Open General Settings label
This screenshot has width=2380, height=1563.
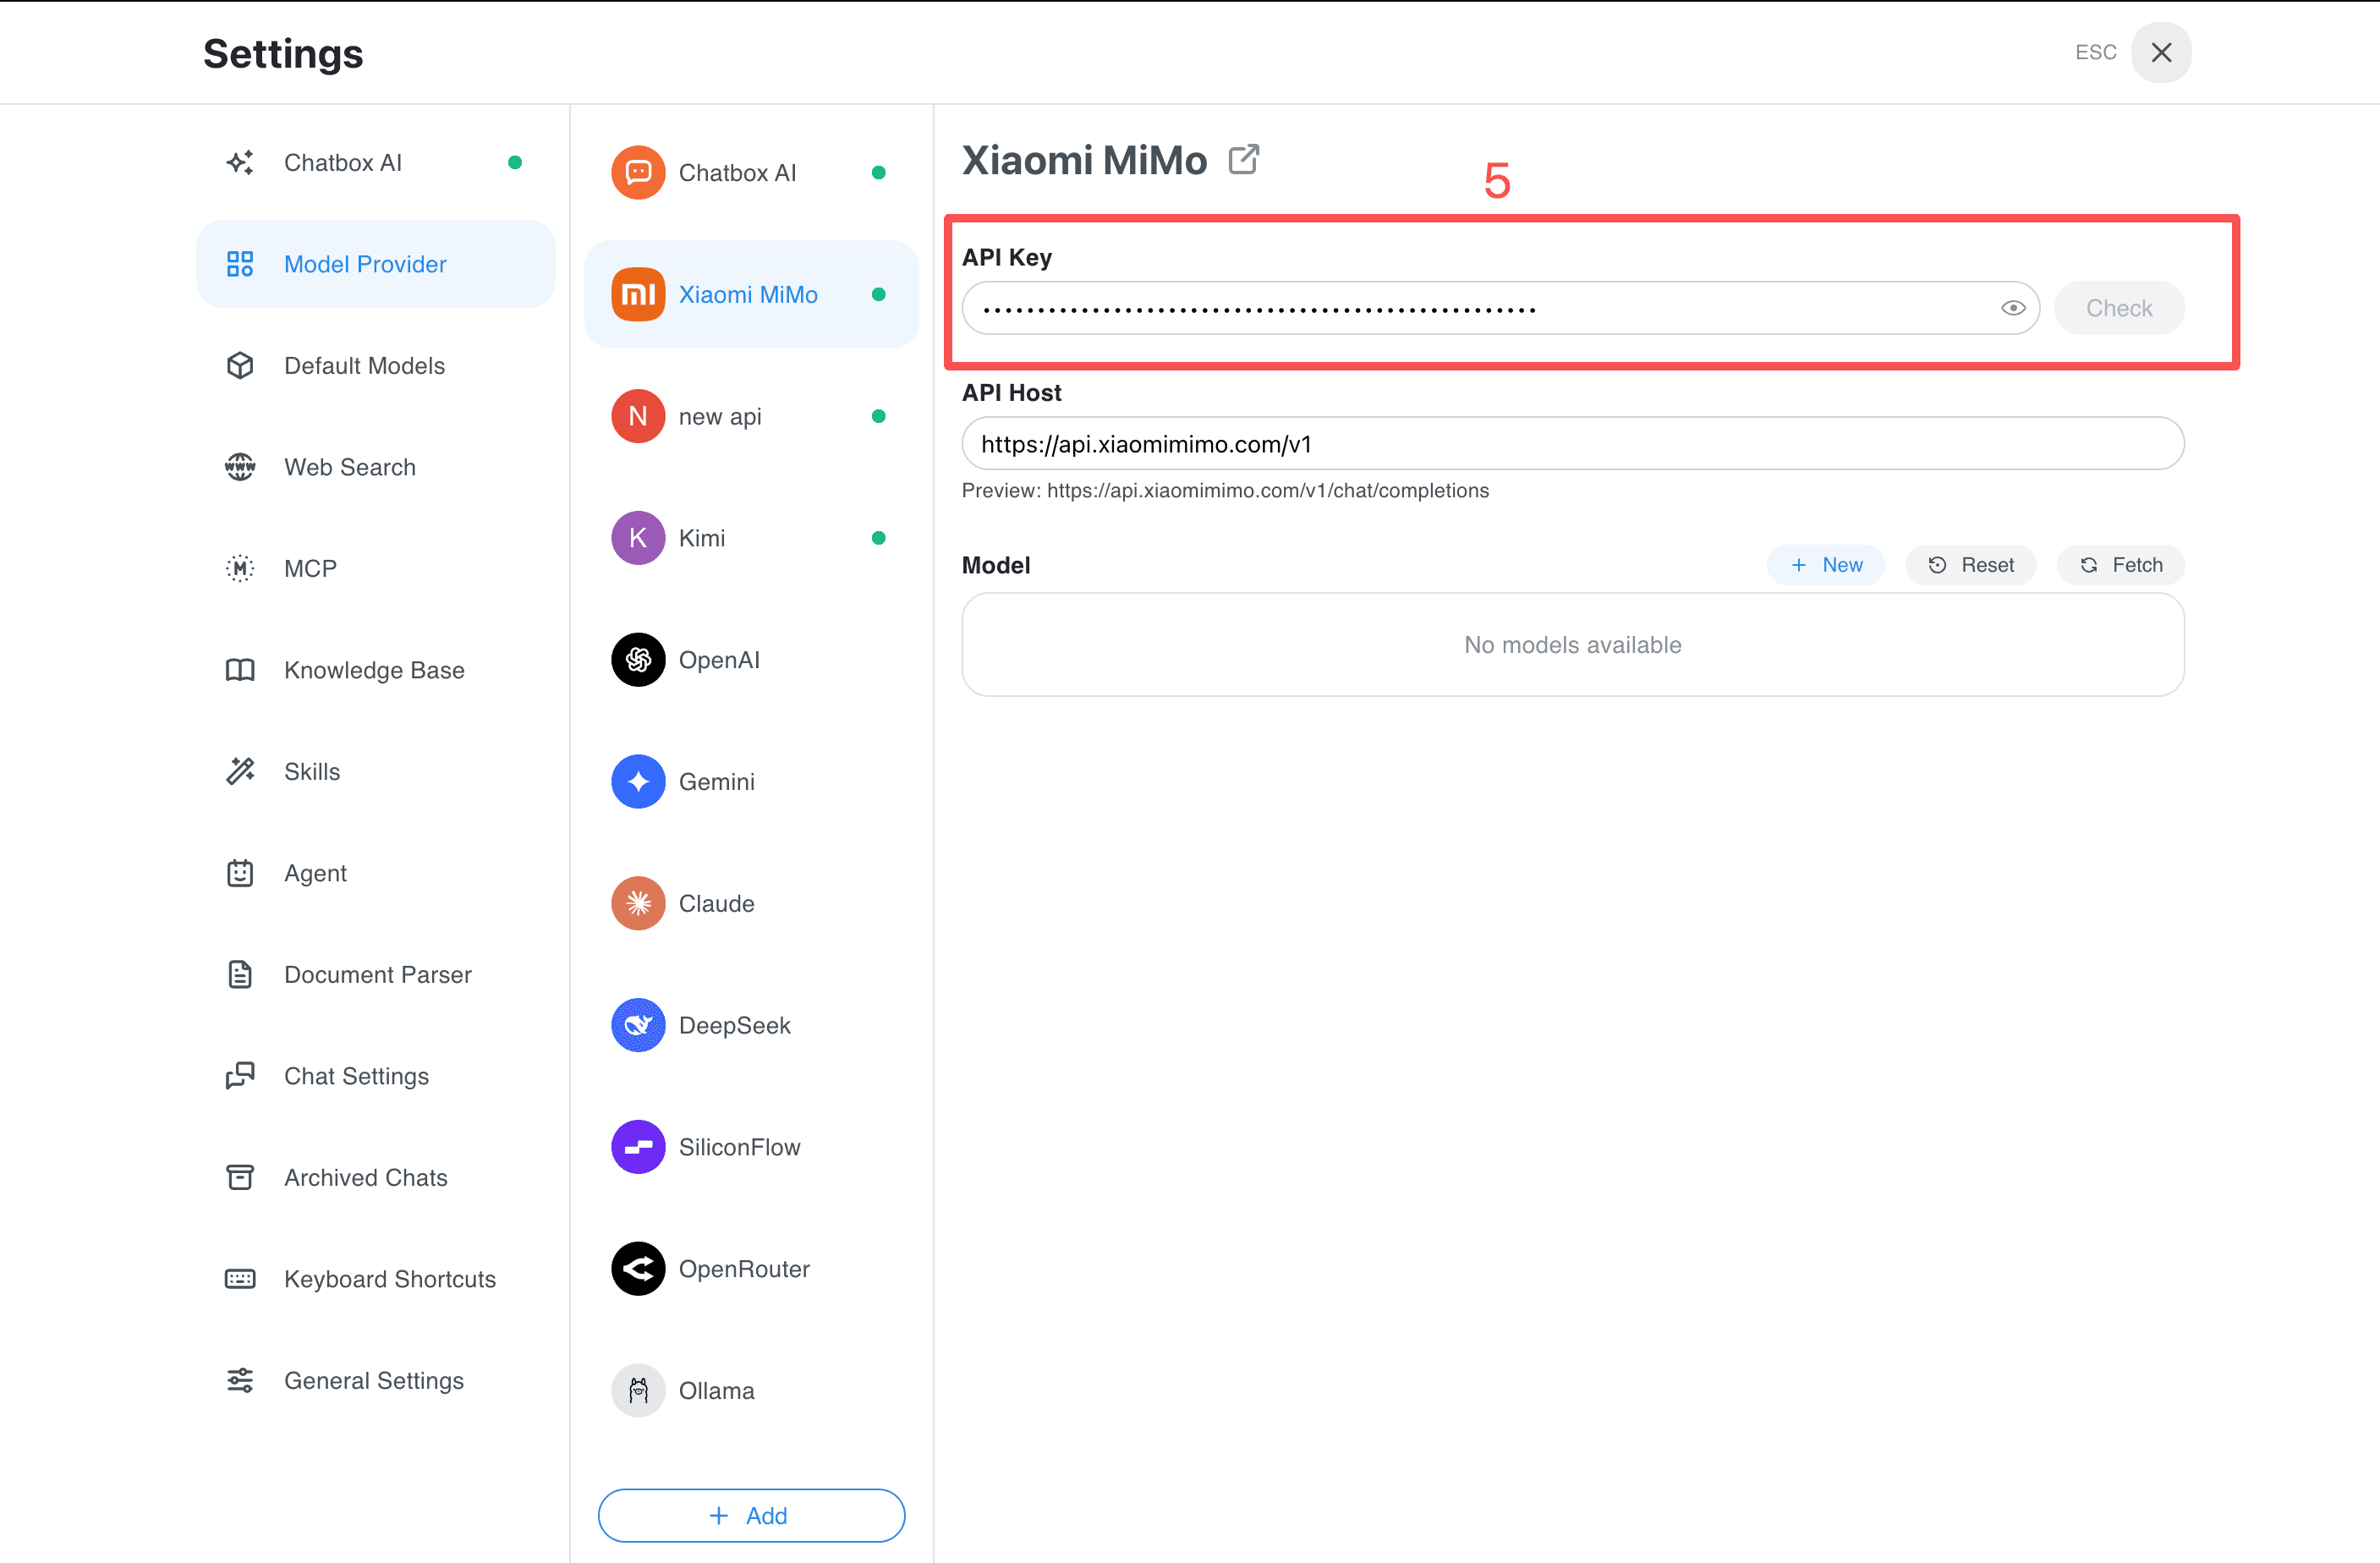[x=374, y=1380]
